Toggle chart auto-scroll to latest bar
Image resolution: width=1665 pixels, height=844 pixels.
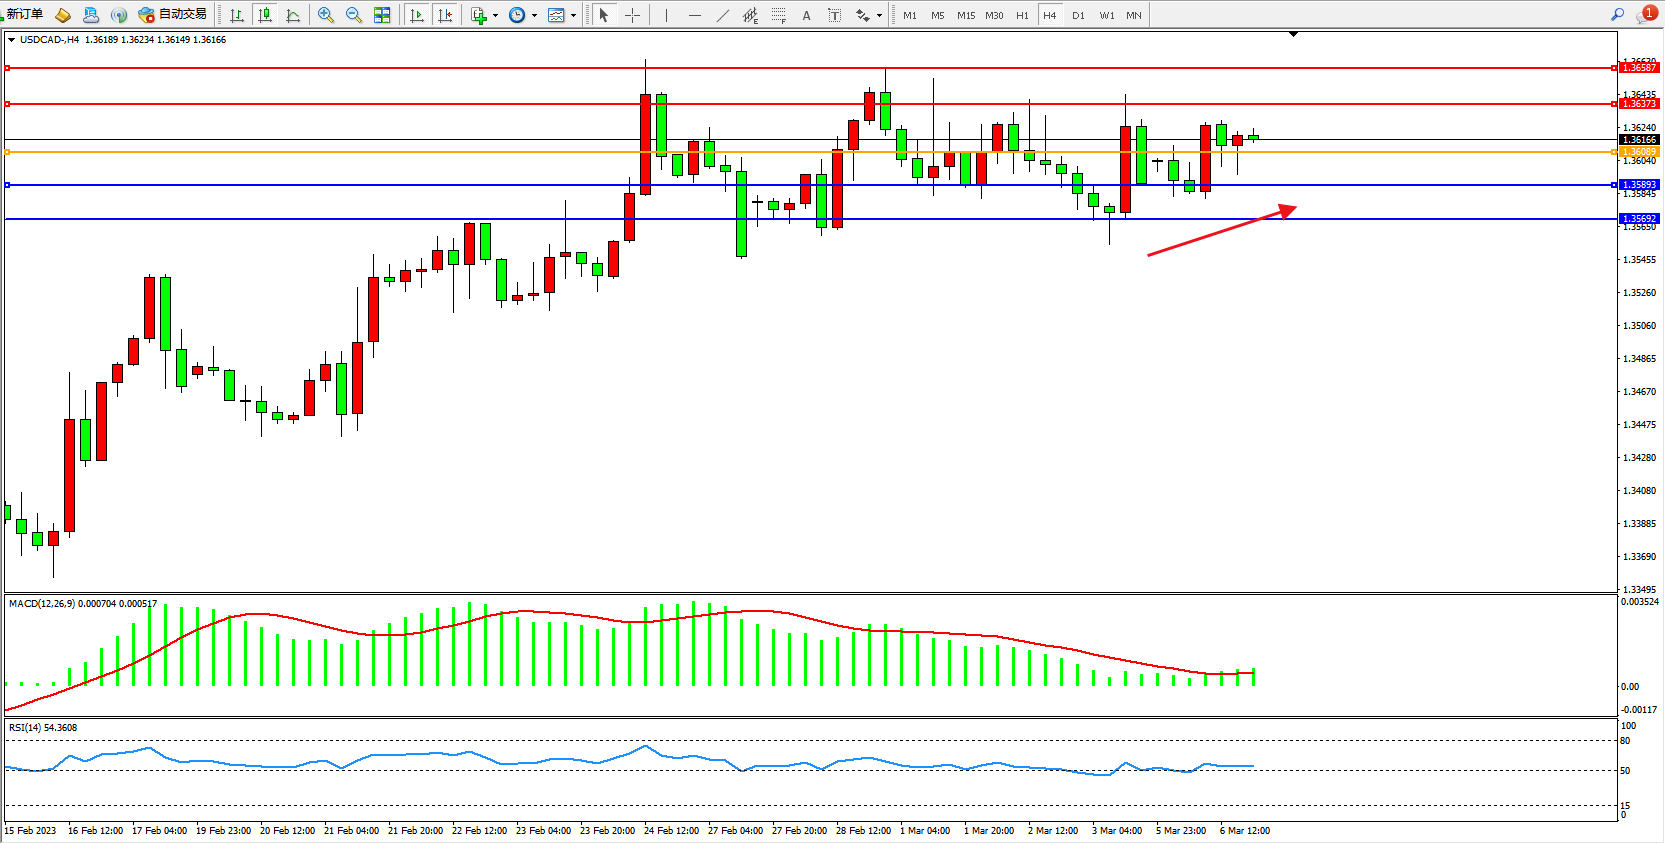coord(417,15)
